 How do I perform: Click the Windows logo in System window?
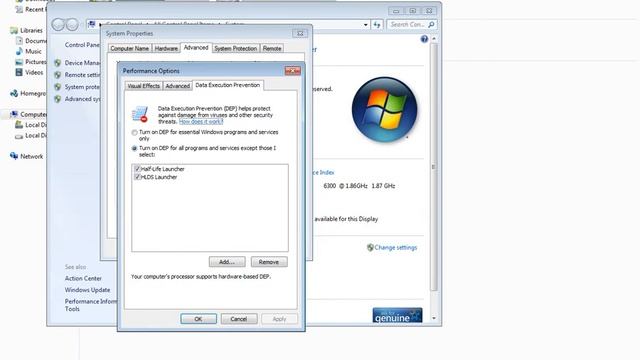pos(384,110)
